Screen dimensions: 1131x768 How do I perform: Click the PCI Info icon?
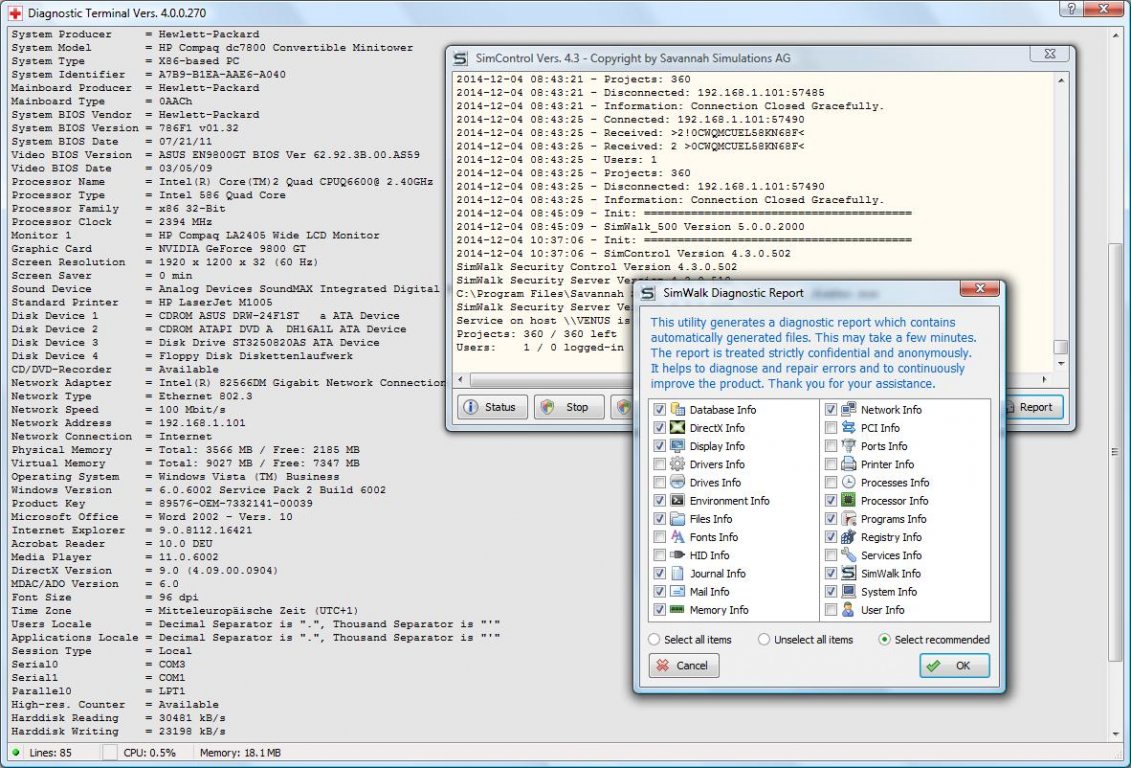coord(849,428)
